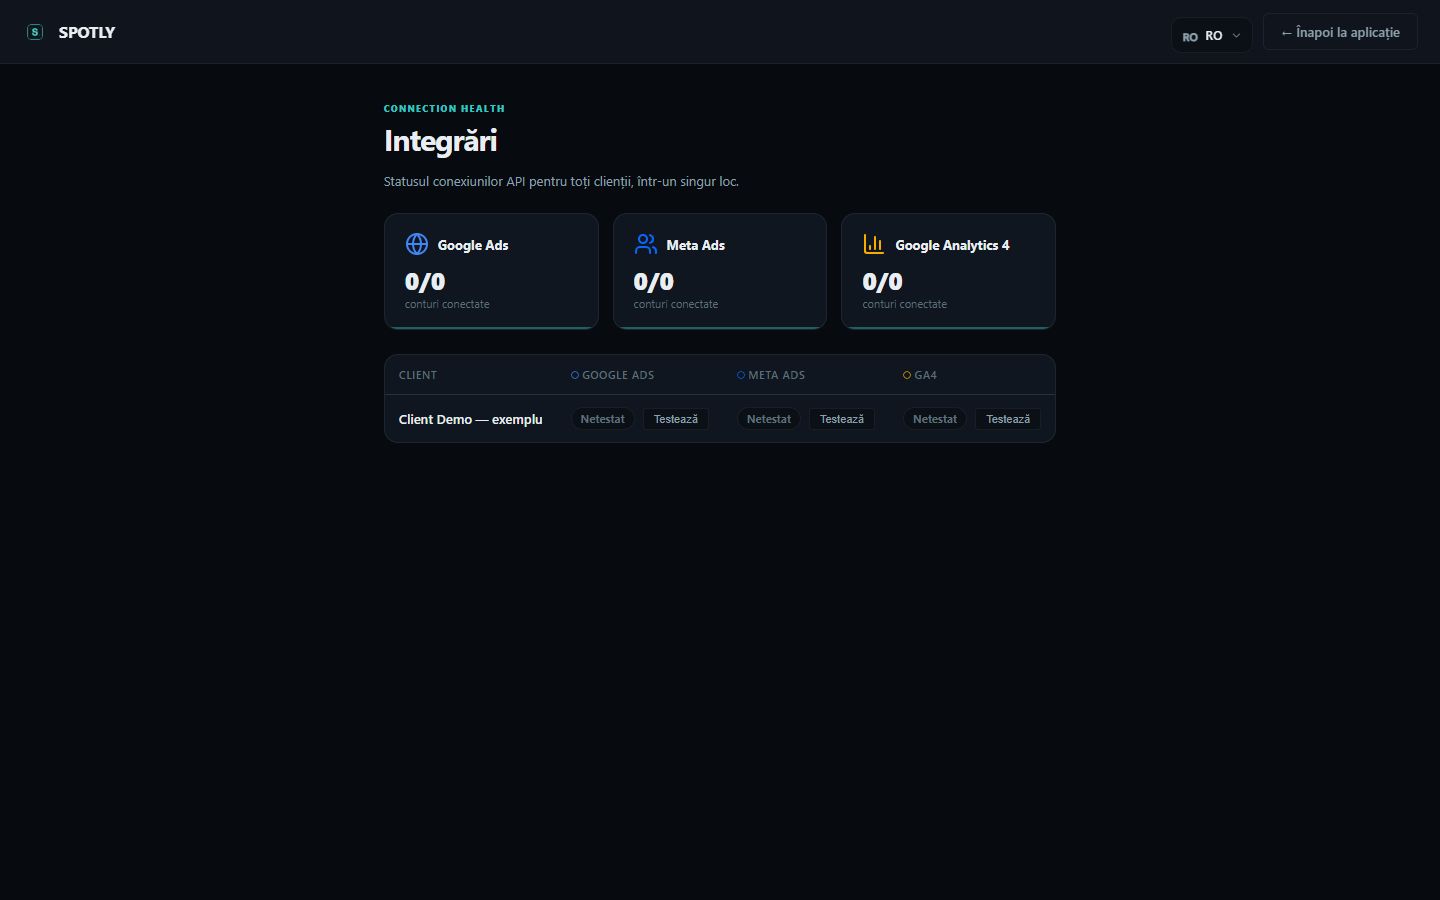Click the Integrări page heading
This screenshot has height=900, width=1440.
click(441, 141)
